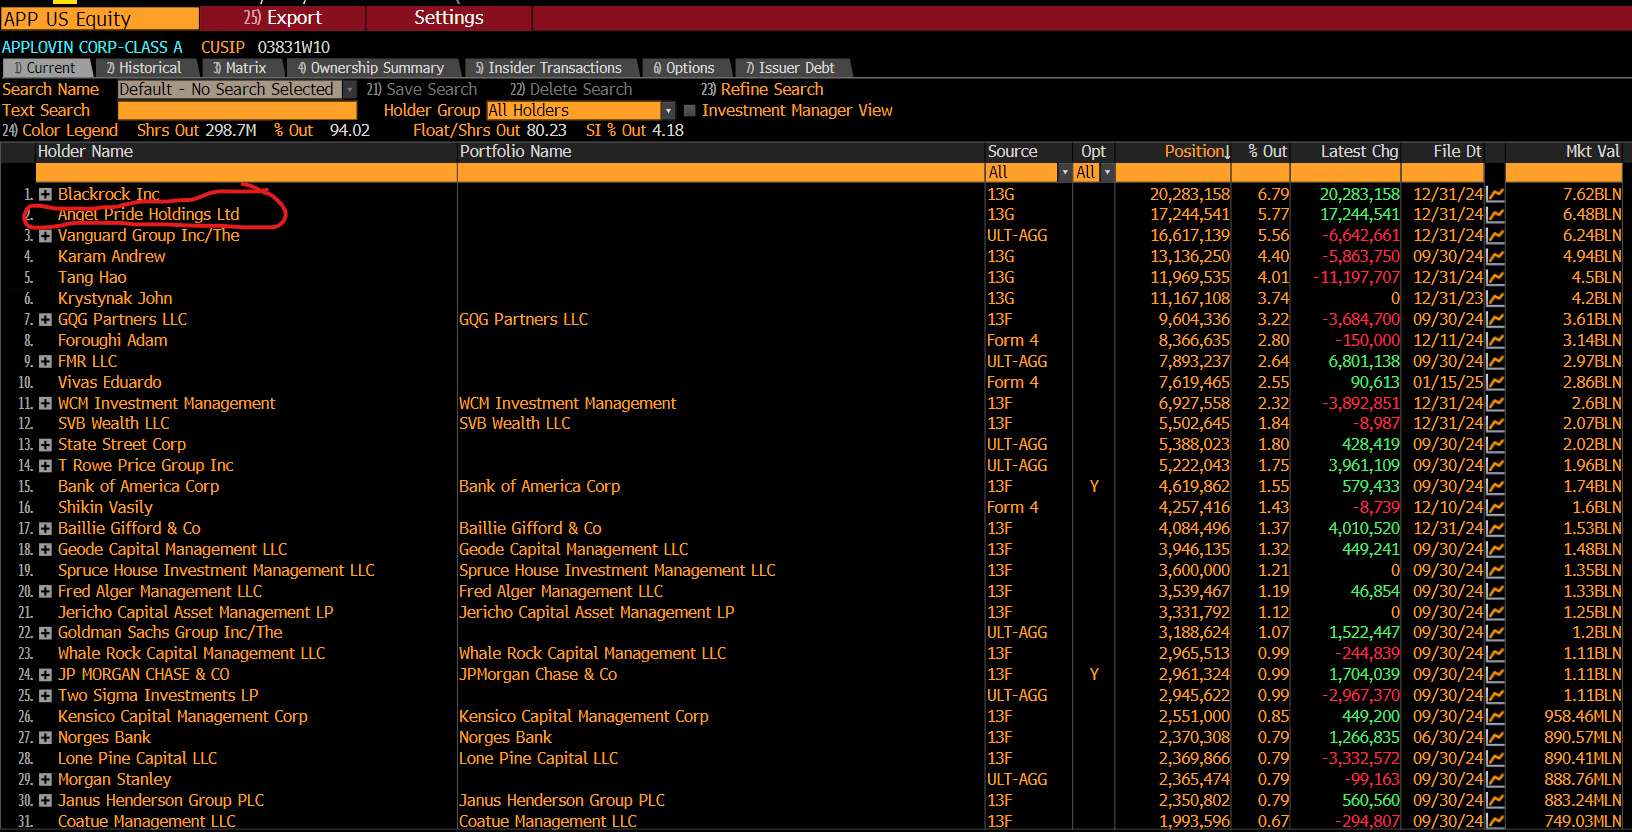Sort by the % Out column header
Viewport: 1632px width, 832px height.
1267,152
